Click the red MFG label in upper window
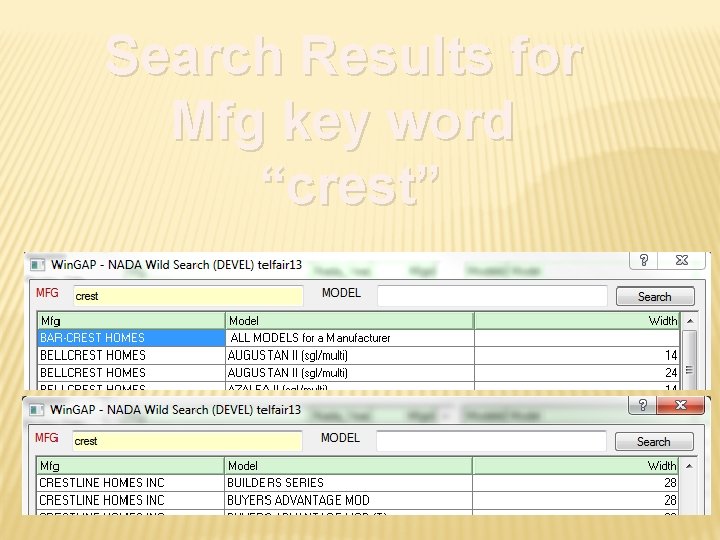Screen dimensions: 720x540 pyautogui.click(x=47, y=293)
